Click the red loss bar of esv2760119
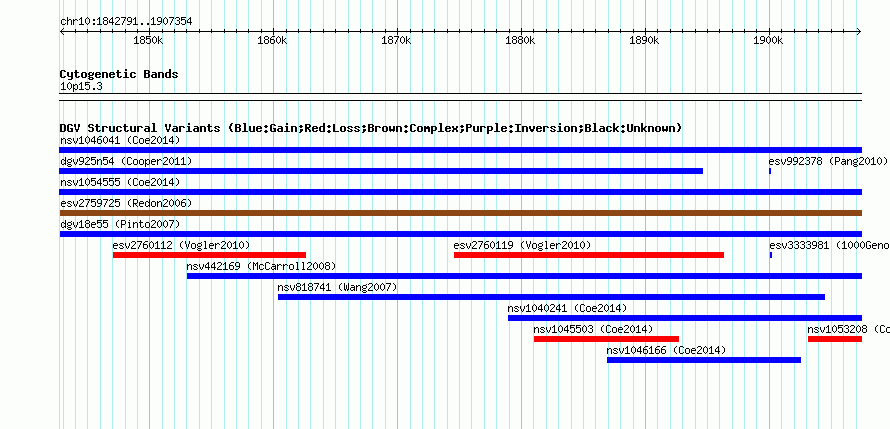The image size is (890, 429). click(x=589, y=255)
